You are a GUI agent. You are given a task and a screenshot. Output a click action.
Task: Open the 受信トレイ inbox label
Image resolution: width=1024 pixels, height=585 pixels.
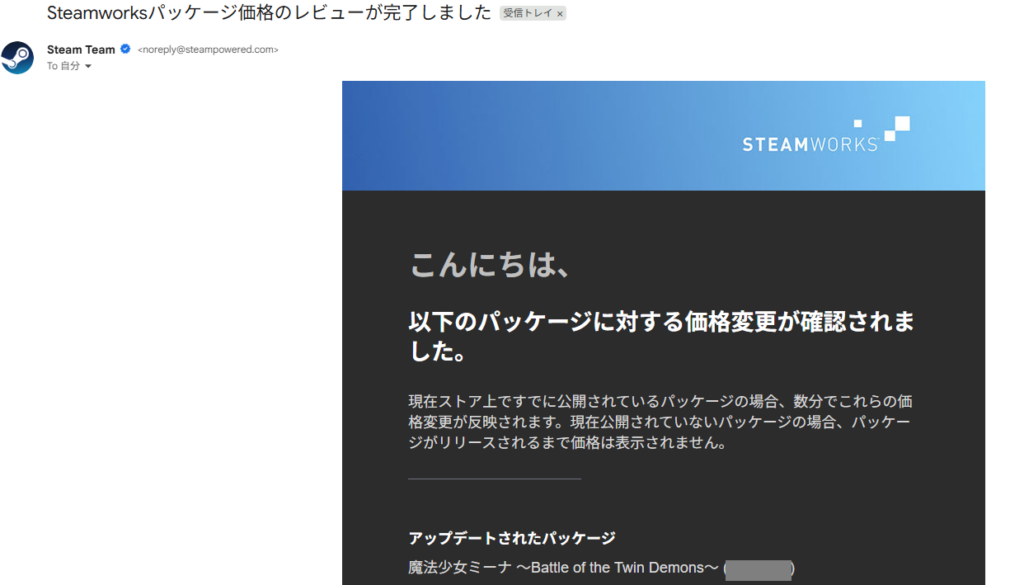click(526, 14)
